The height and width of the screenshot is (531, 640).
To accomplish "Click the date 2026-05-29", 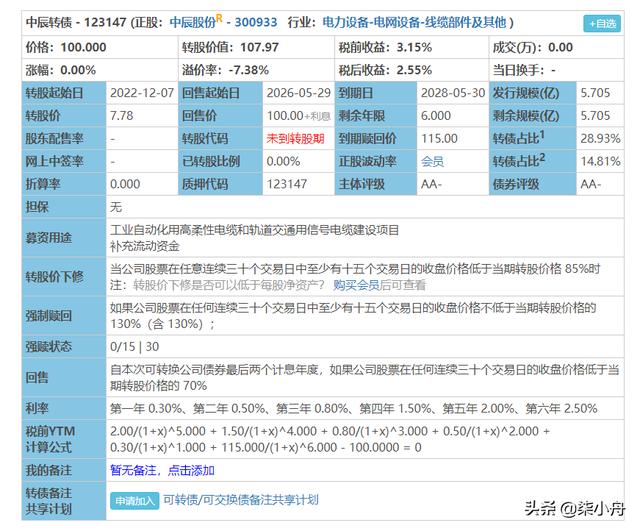I will (x=298, y=93).
